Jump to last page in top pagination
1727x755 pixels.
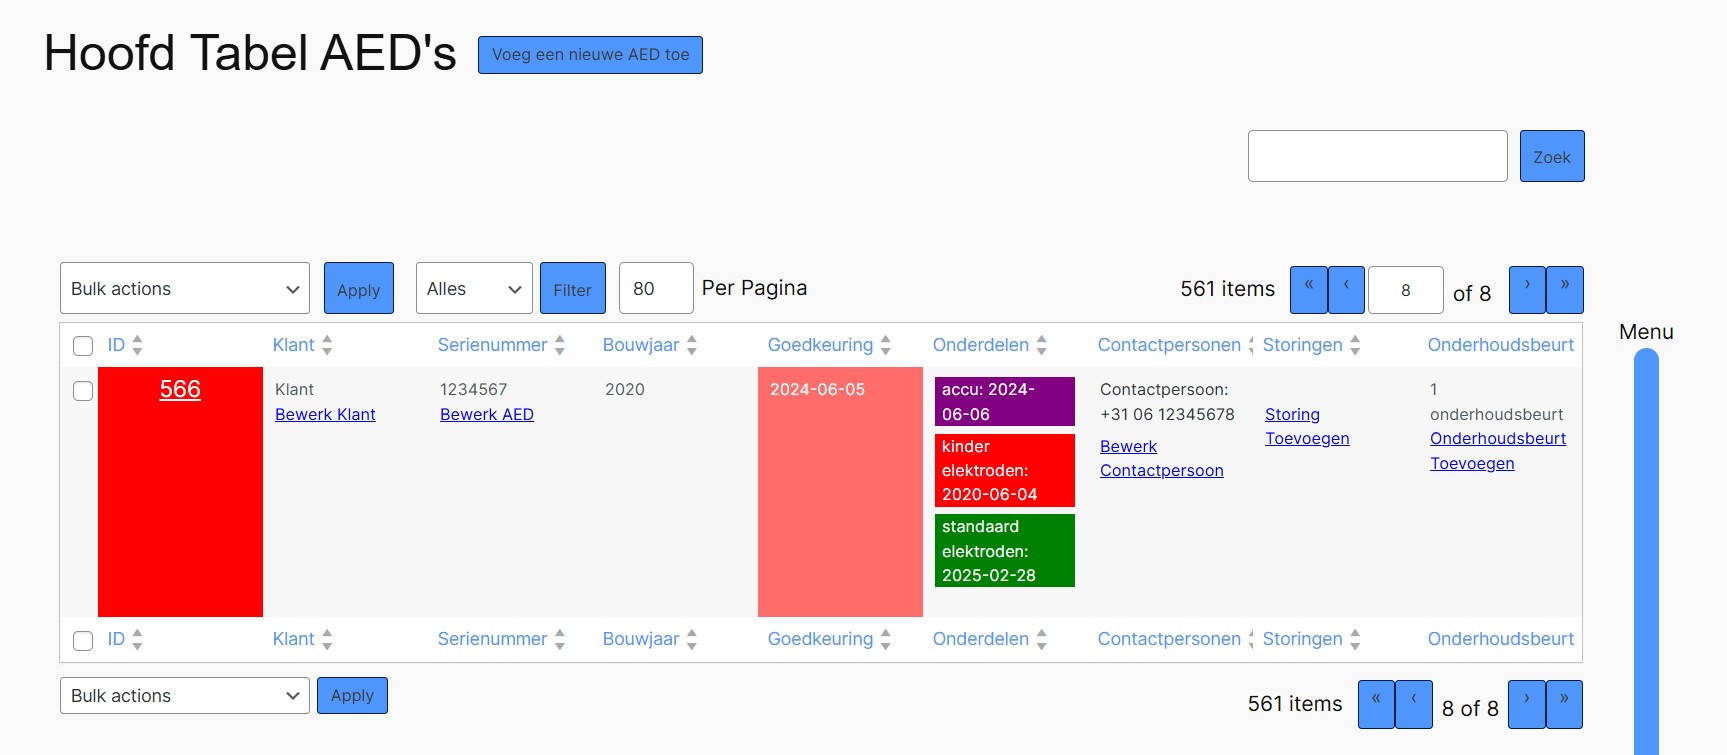(x=1564, y=290)
